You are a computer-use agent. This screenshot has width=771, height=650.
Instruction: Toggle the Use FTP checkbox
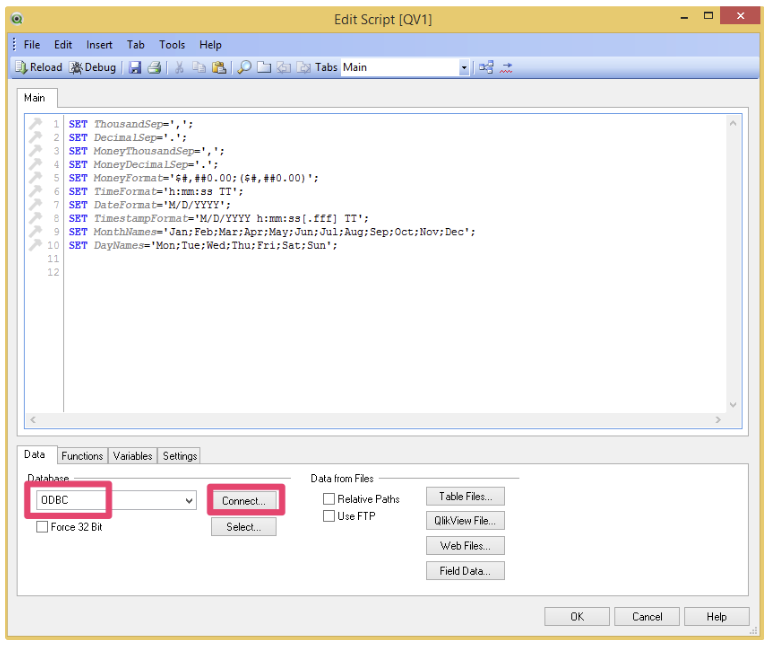[x=329, y=516]
